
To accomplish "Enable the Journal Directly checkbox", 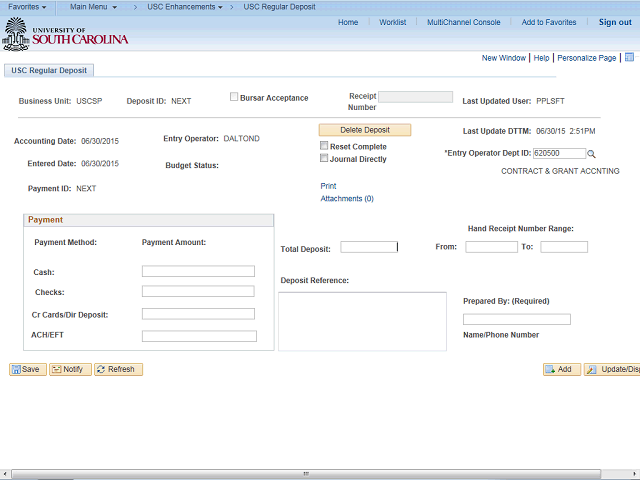I will 324,158.
